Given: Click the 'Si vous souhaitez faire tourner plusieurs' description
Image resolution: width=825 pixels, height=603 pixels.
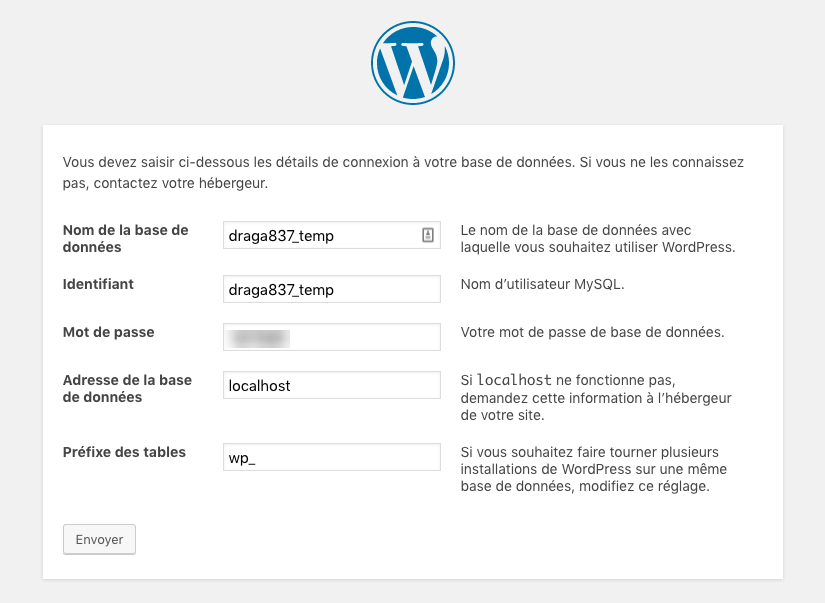Looking at the screenshot, I should pyautogui.click(x=593, y=469).
